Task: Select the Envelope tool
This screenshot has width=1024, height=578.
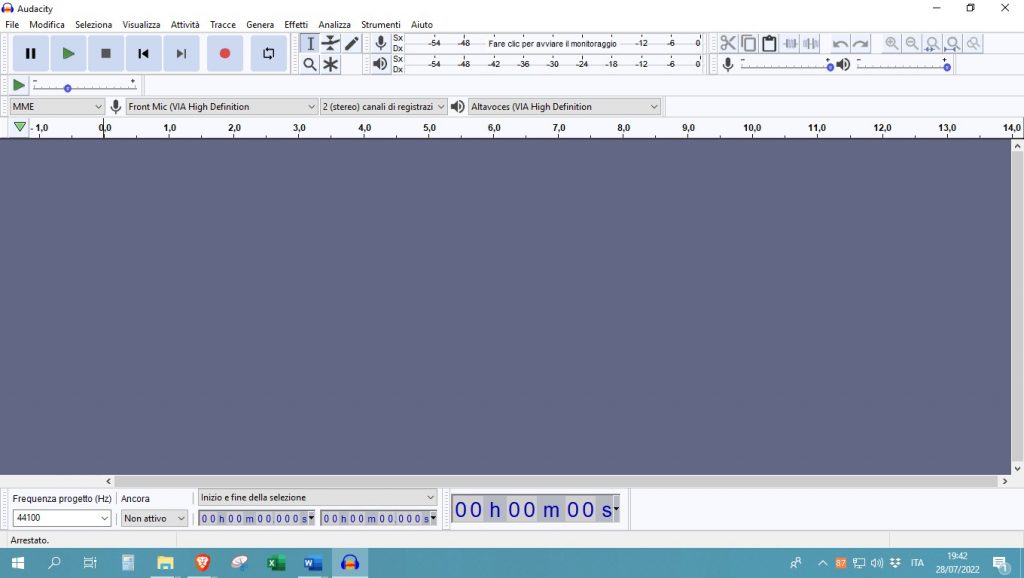Action: tap(330, 44)
